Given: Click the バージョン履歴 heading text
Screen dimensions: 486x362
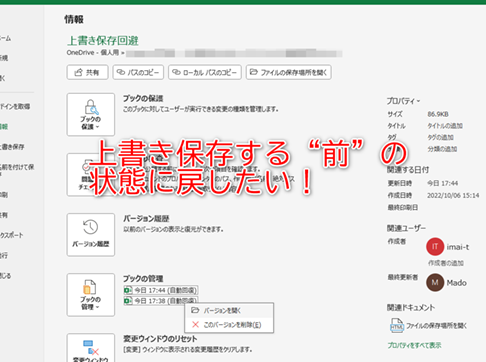Looking at the screenshot, I should click(x=146, y=219).
